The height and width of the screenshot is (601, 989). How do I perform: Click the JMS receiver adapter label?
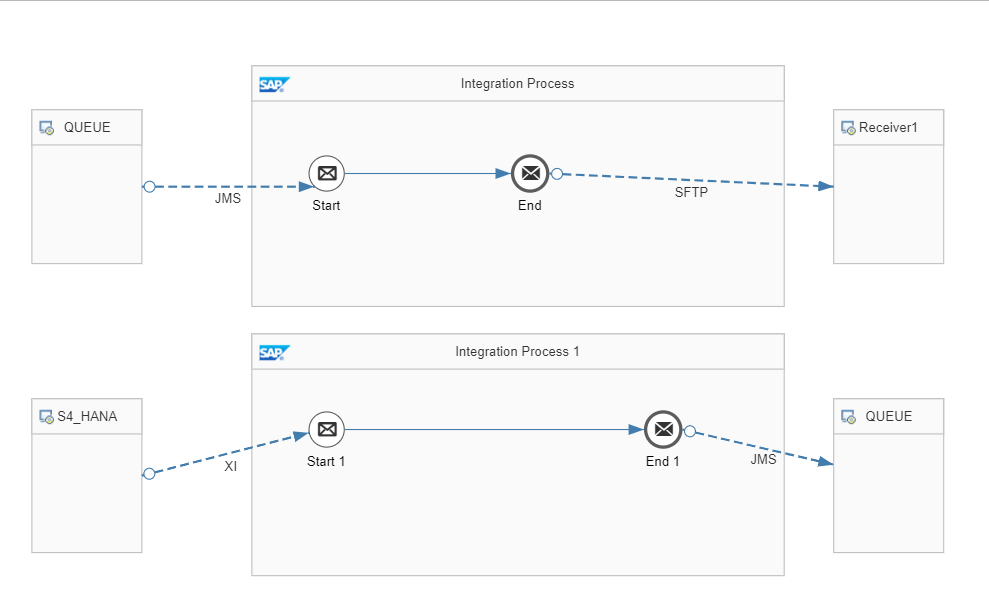[x=763, y=460]
